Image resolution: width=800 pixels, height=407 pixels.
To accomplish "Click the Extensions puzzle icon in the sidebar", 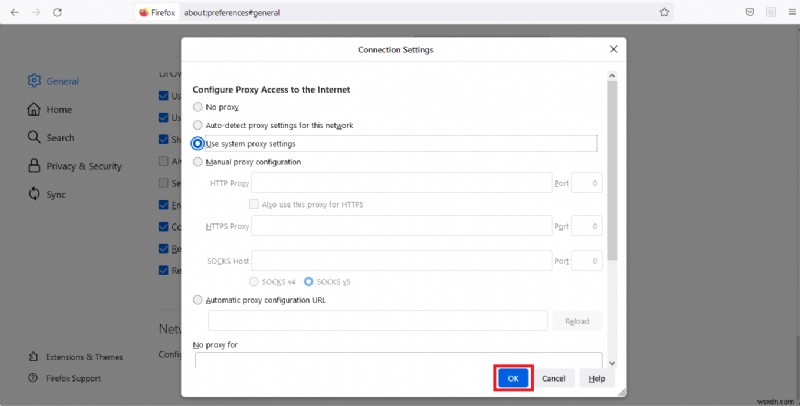I will [x=33, y=357].
